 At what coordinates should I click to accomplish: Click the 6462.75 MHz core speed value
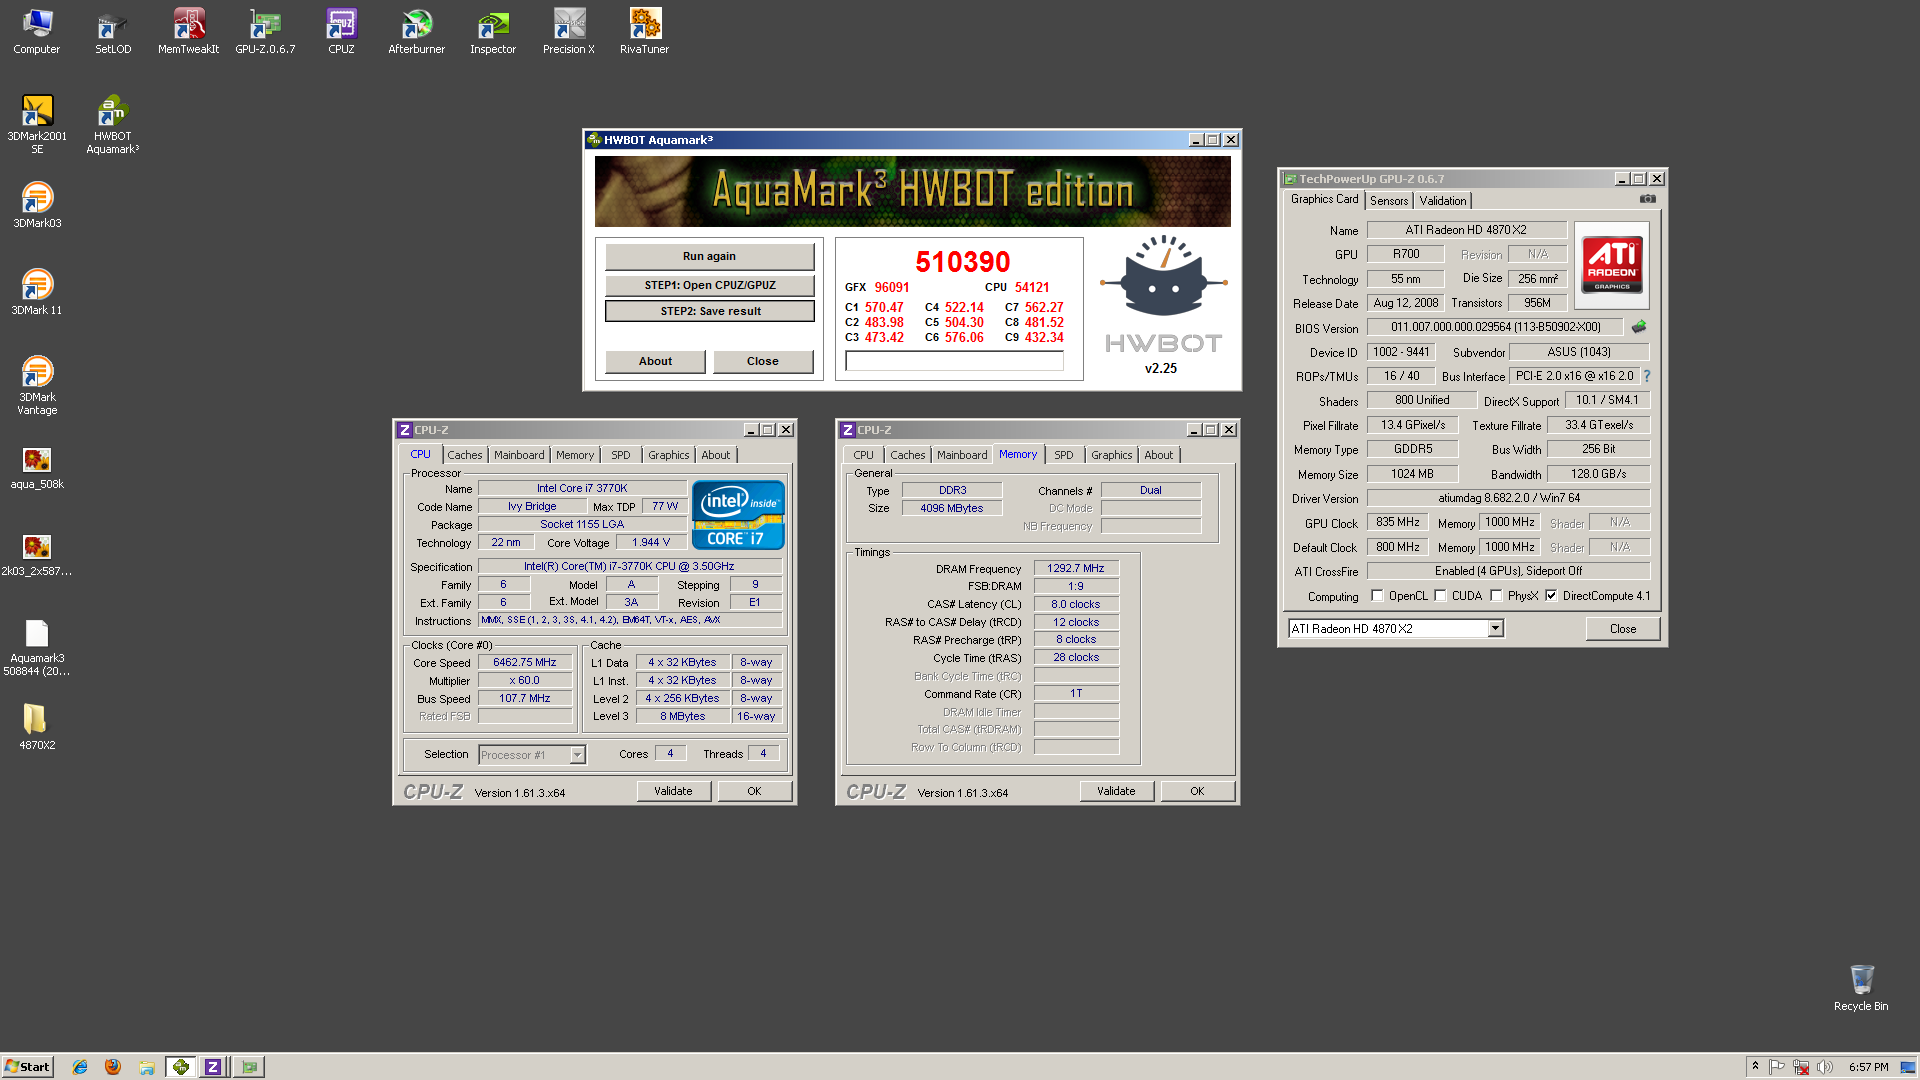click(x=524, y=663)
